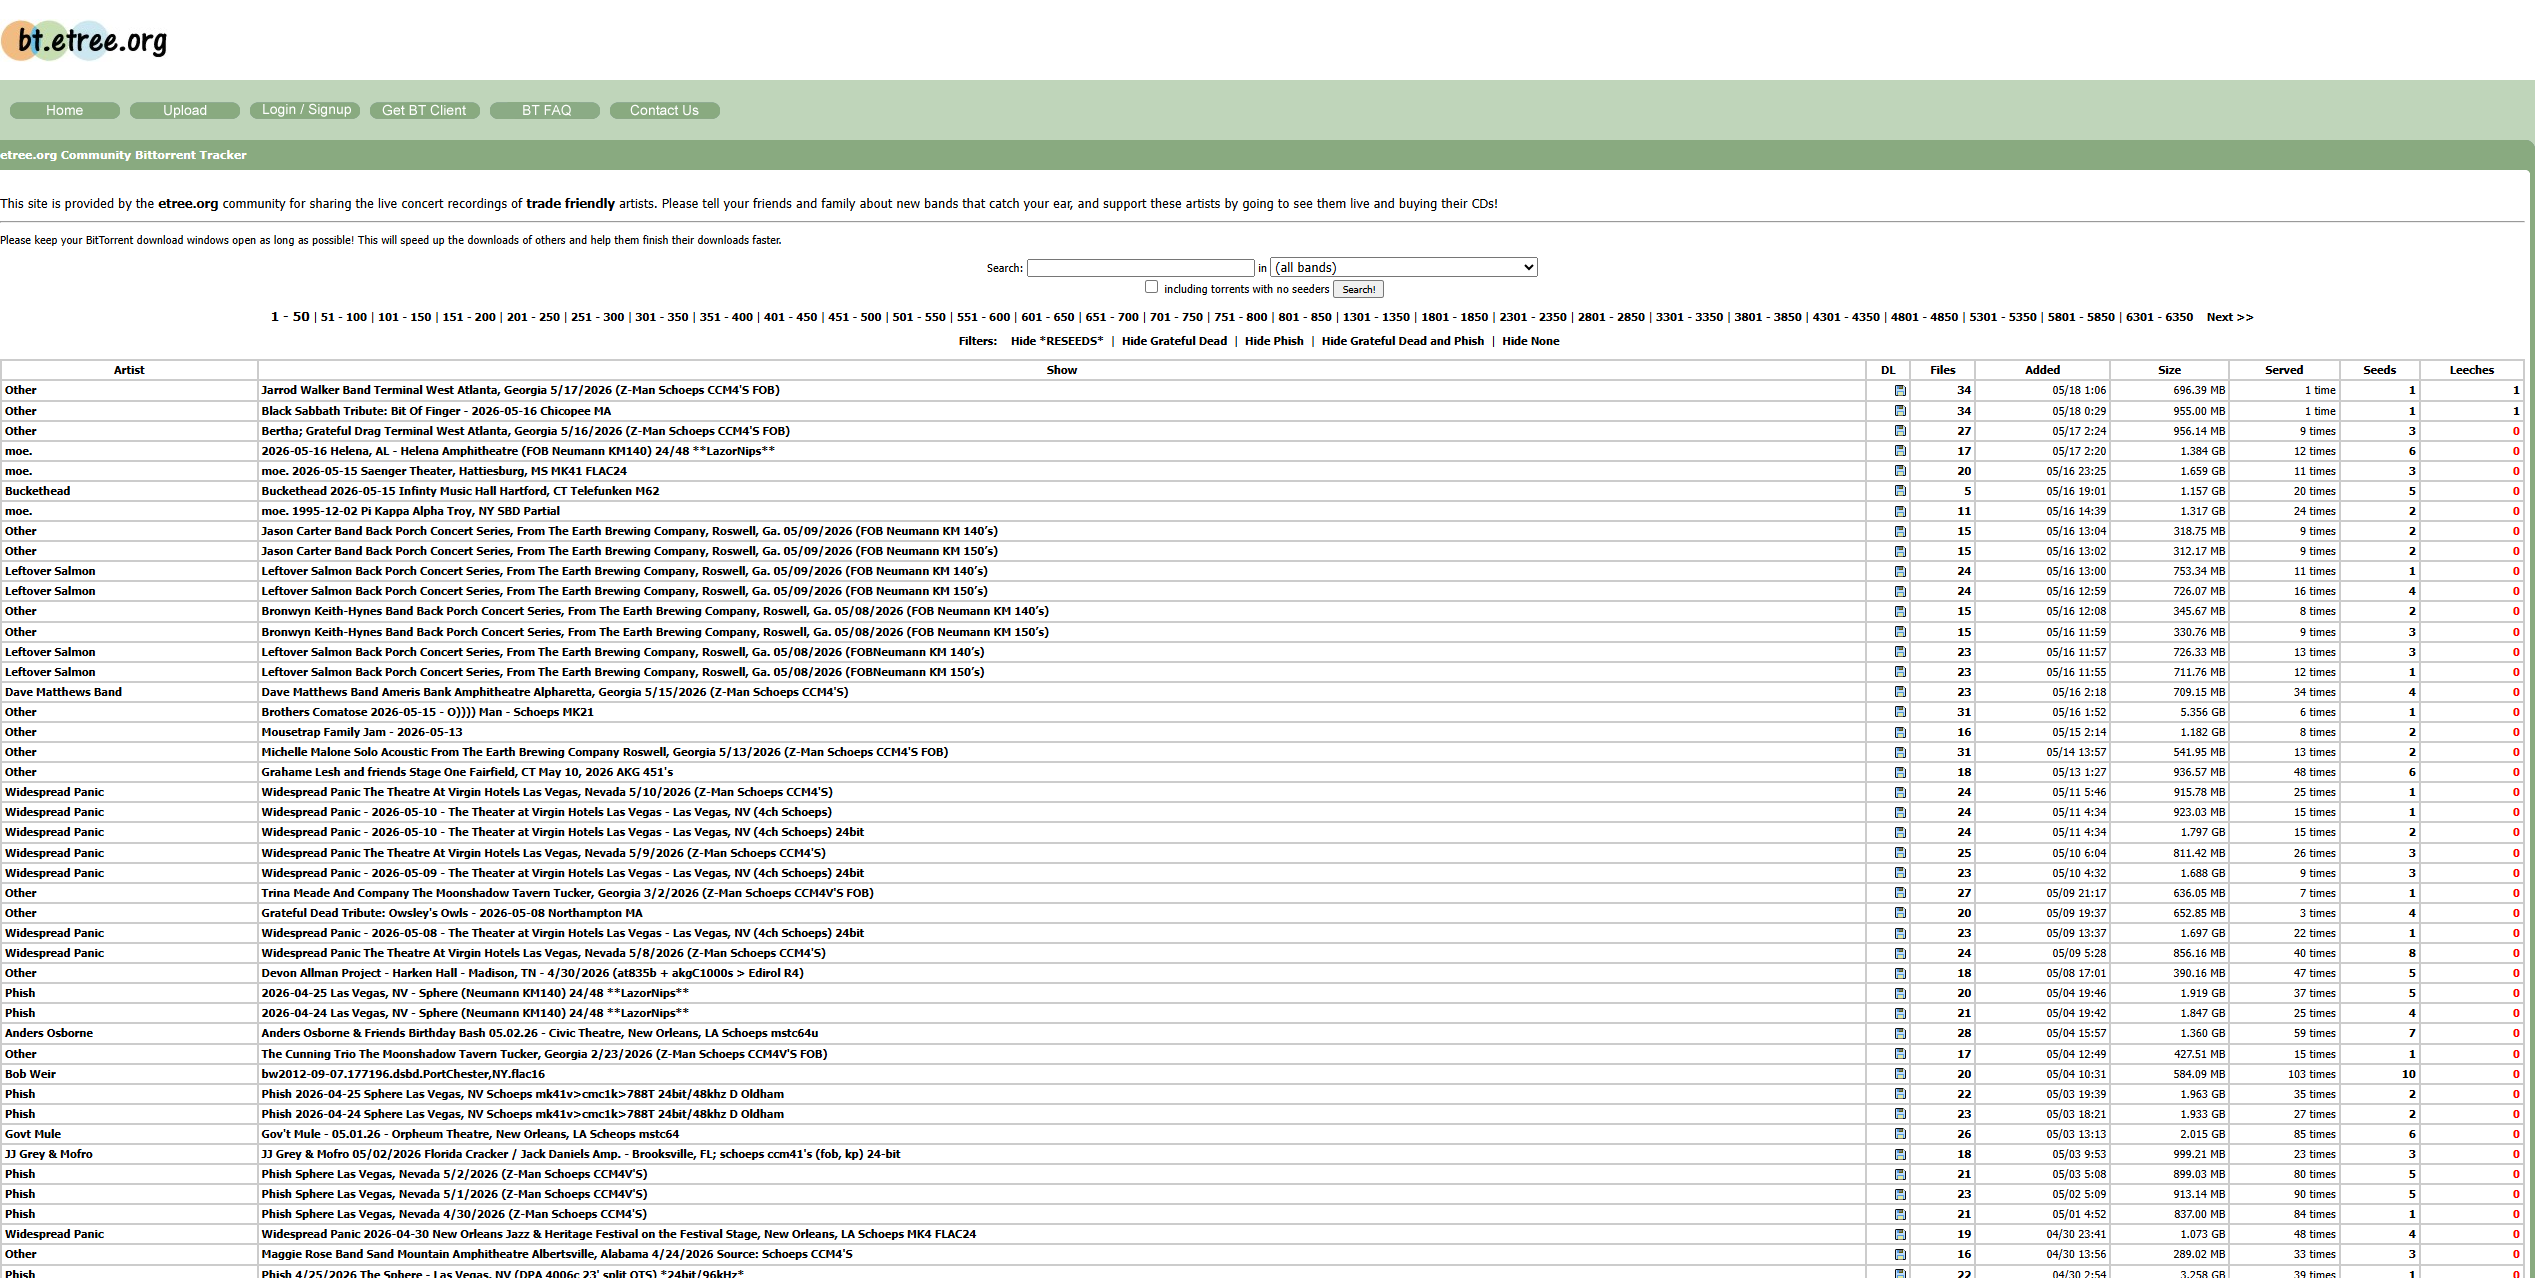Go to results page 501 - 550

919,317
